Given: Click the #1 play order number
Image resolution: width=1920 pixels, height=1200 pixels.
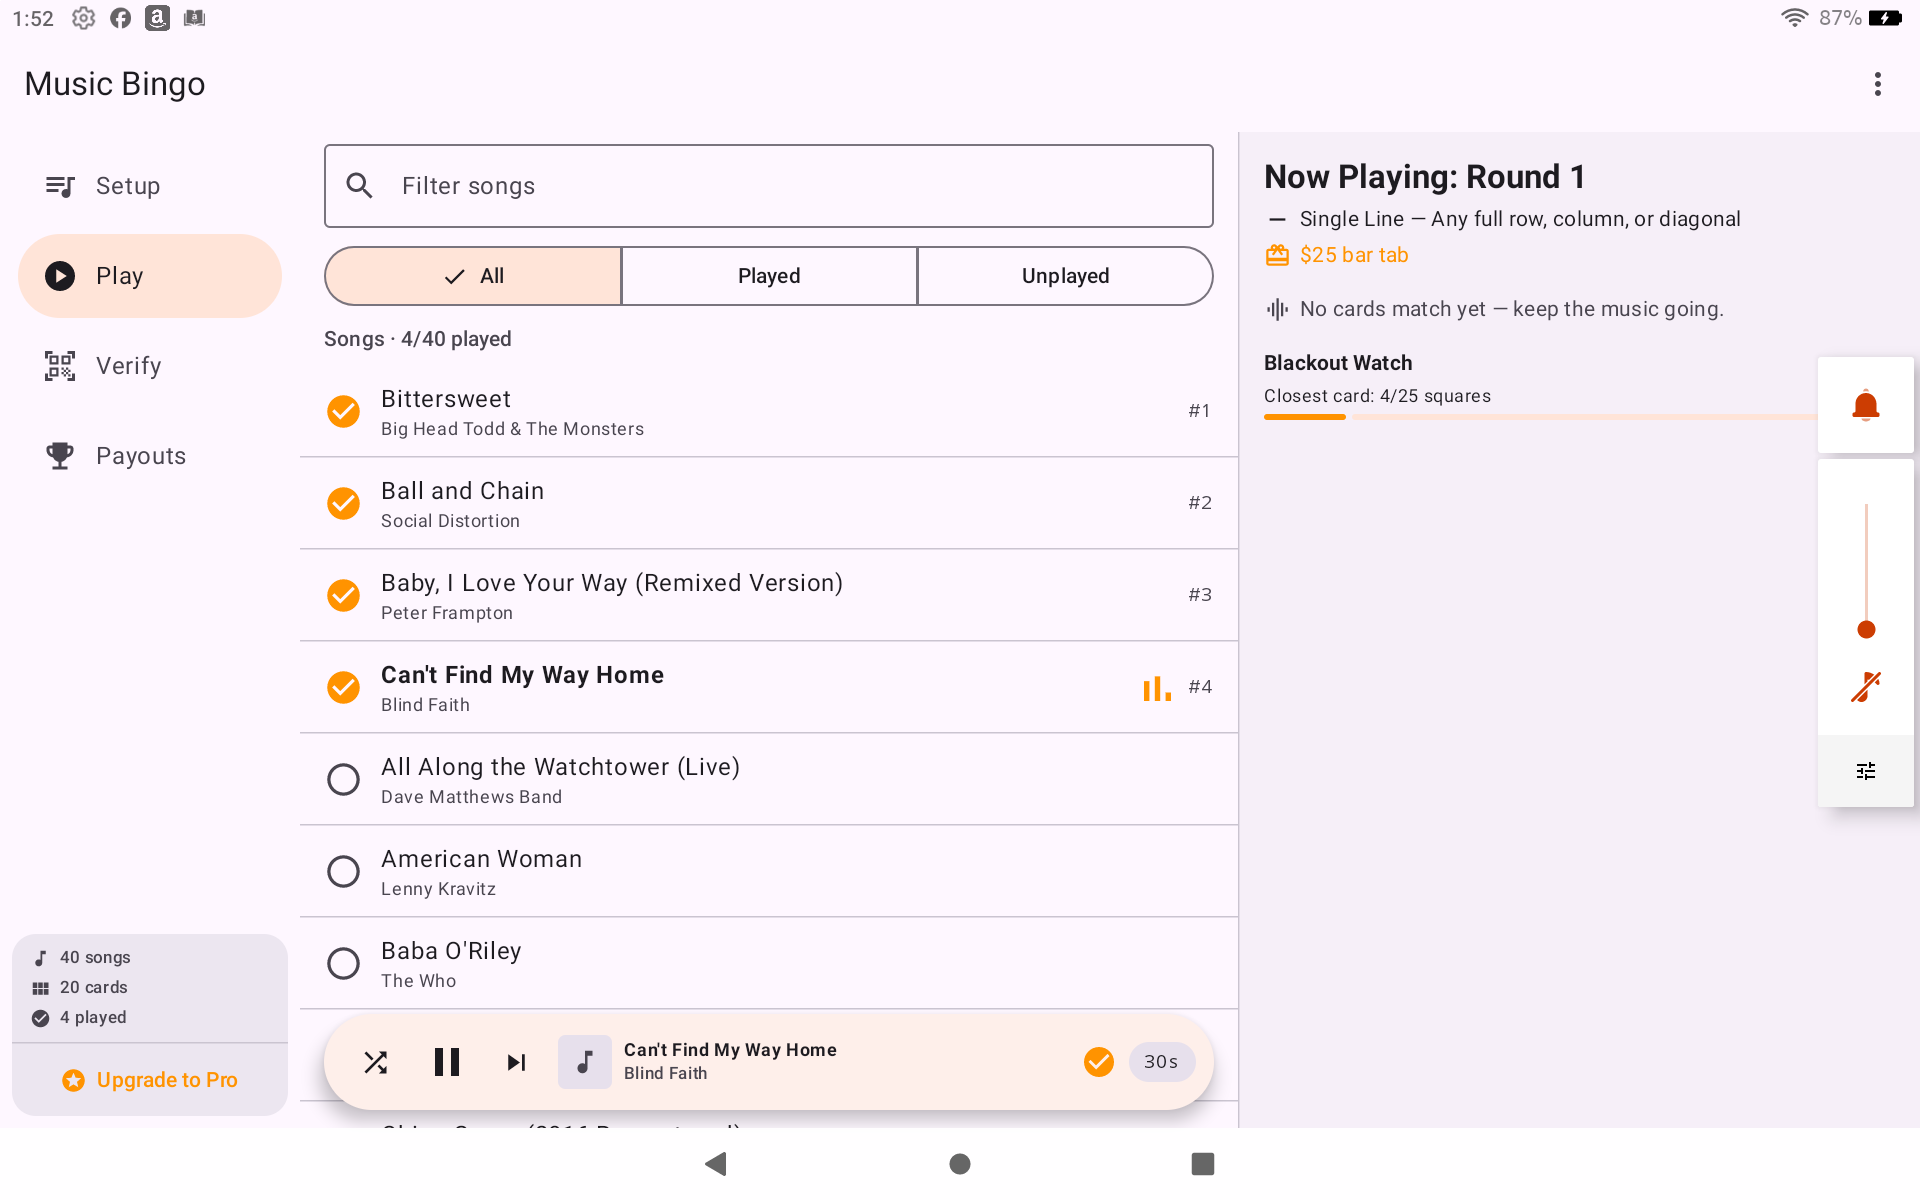Looking at the screenshot, I should 1200,411.
